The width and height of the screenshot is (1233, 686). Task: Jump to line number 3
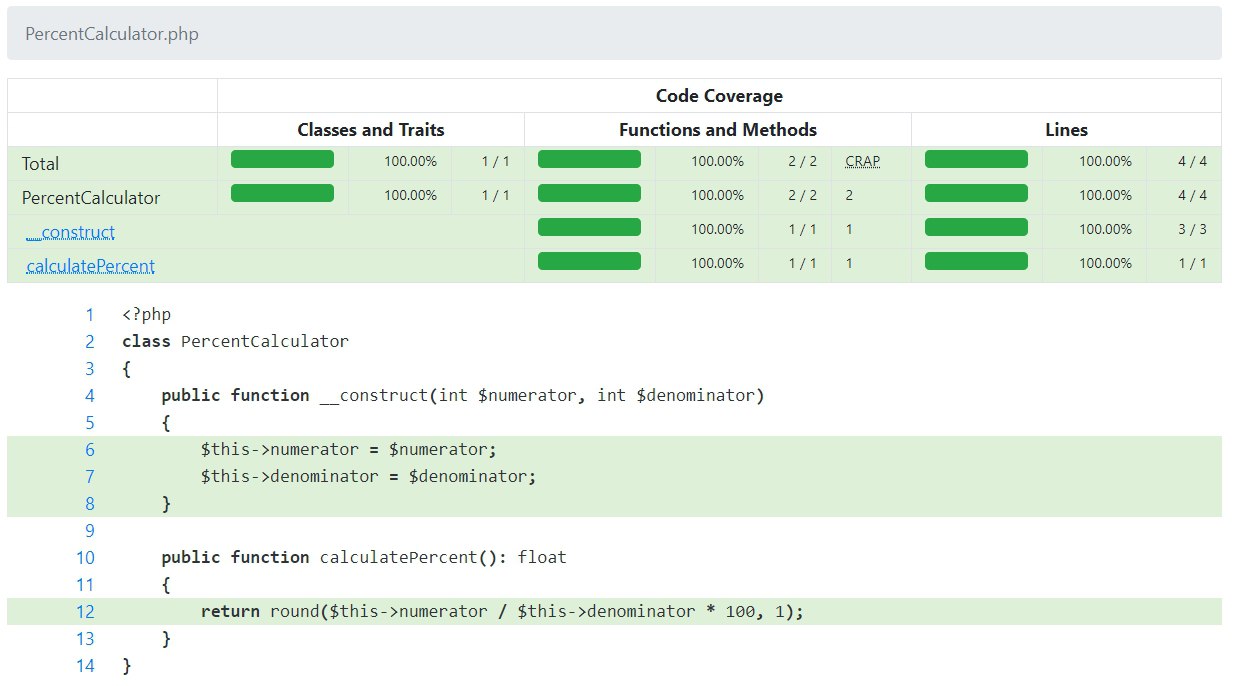click(x=90, y=368)
